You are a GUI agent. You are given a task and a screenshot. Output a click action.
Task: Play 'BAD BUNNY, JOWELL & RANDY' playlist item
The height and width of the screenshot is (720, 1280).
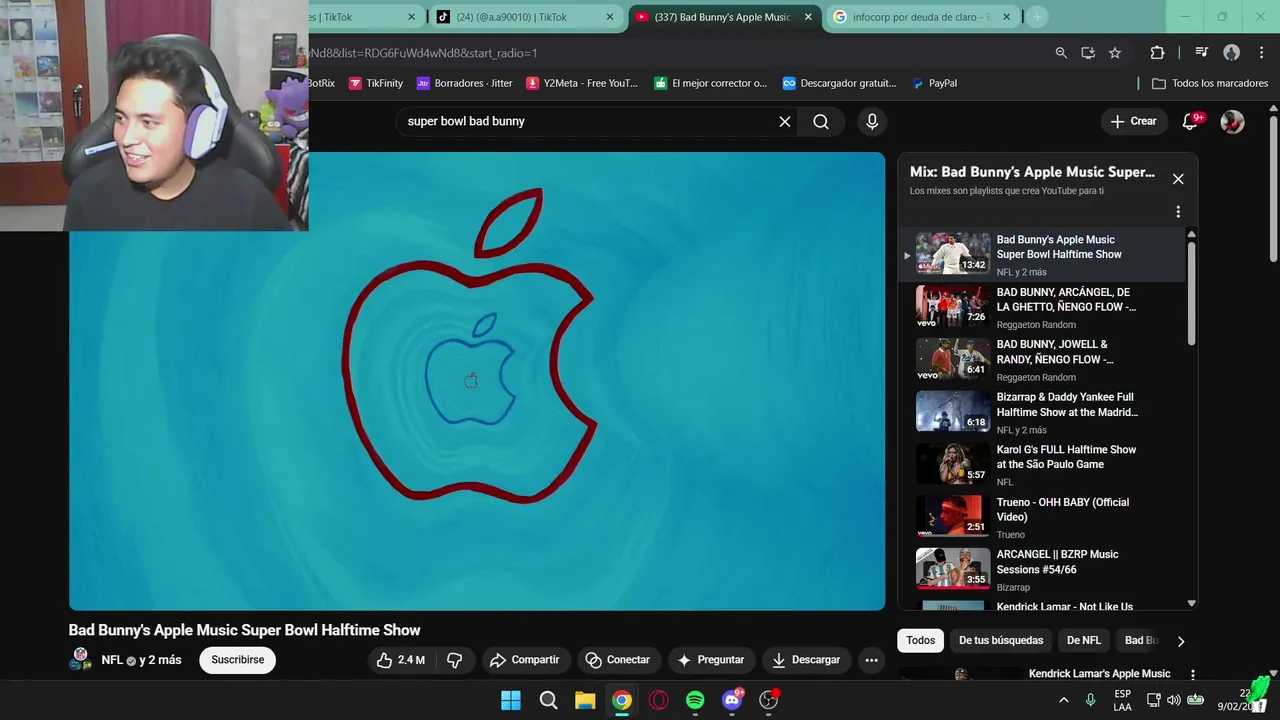pos(1040,360)
